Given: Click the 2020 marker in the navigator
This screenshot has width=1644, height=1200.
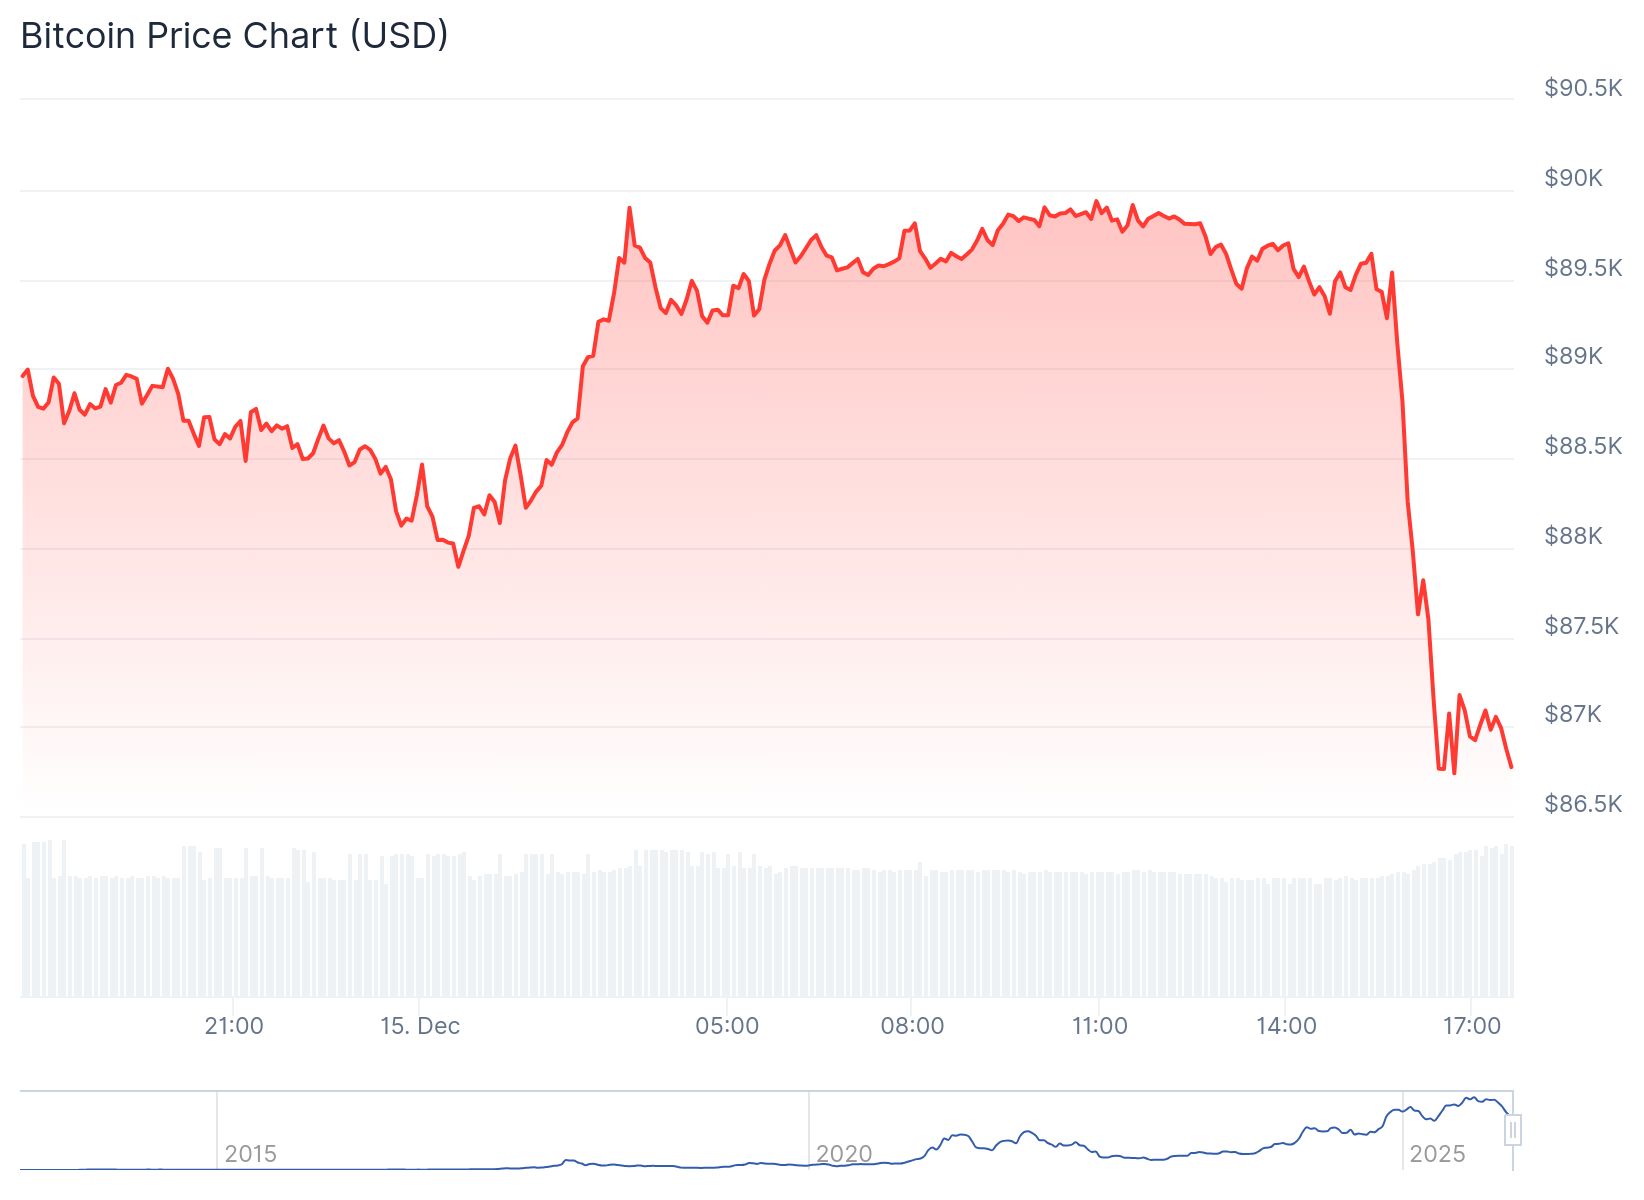Looking at the screenshot, I should point(844,1154).
